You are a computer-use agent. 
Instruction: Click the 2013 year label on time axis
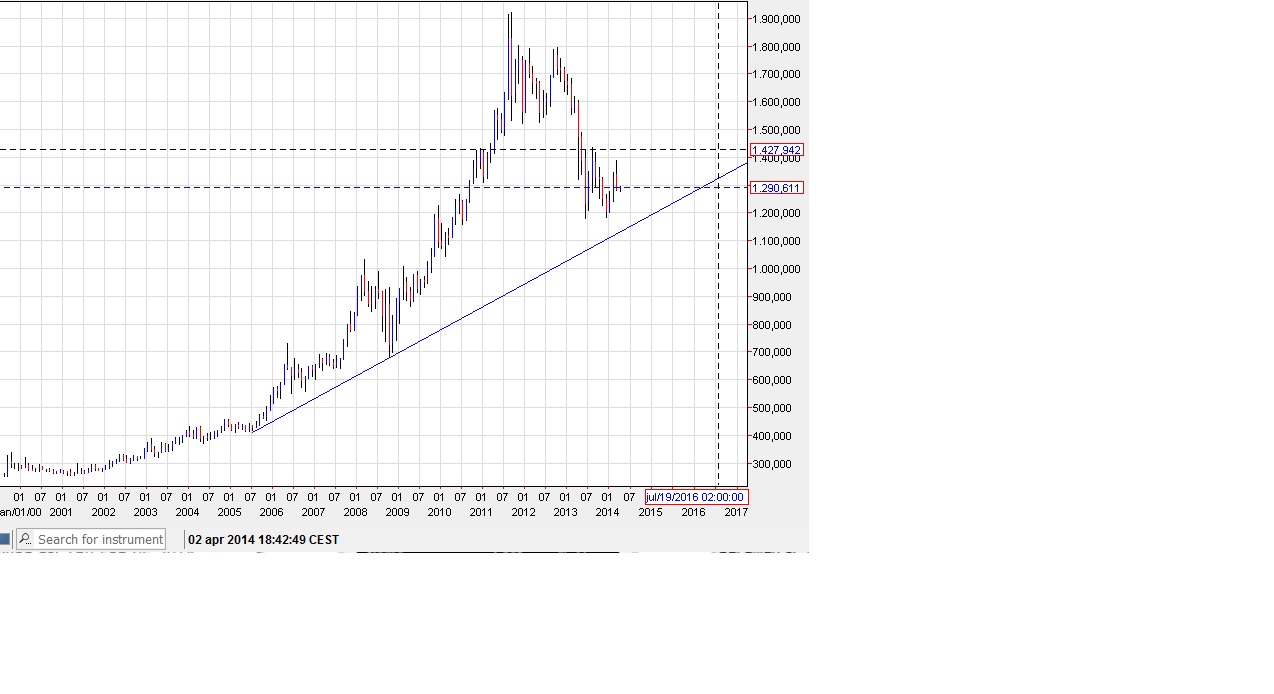tap(565, 512)
